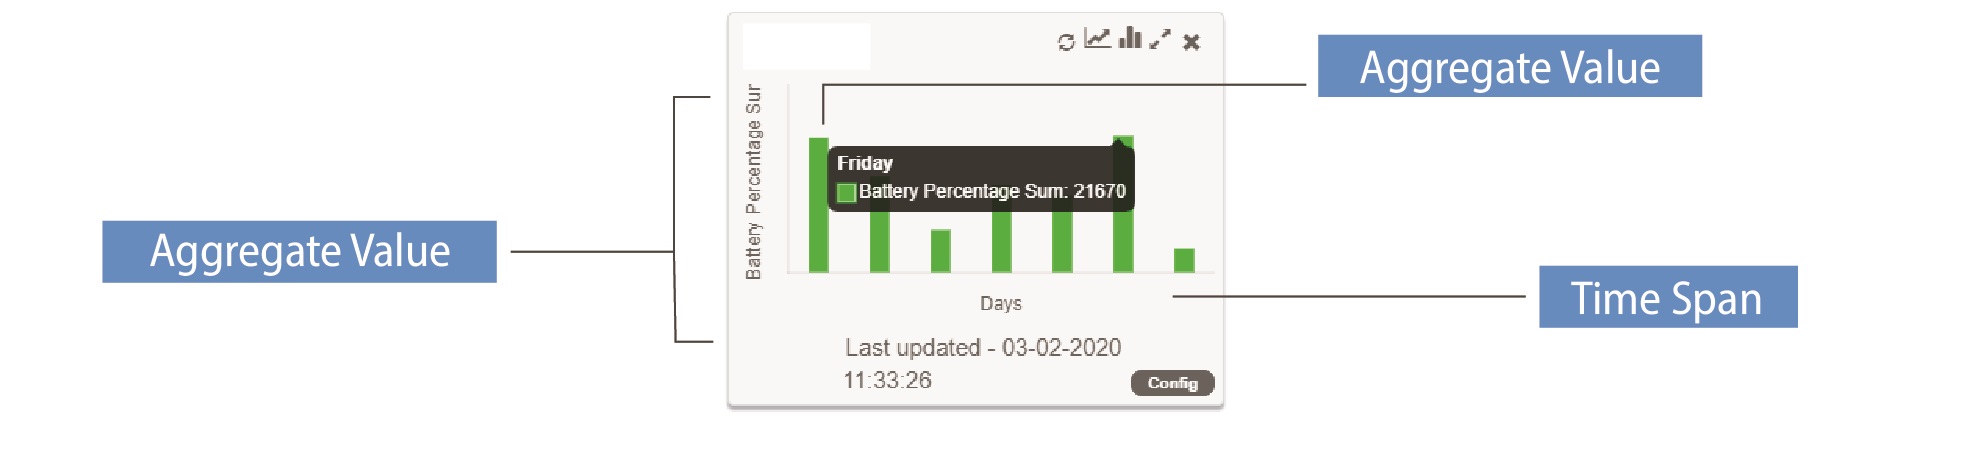Click the first tall green bar
This screenshot has width=1964, height=456.
click(819, 204)
